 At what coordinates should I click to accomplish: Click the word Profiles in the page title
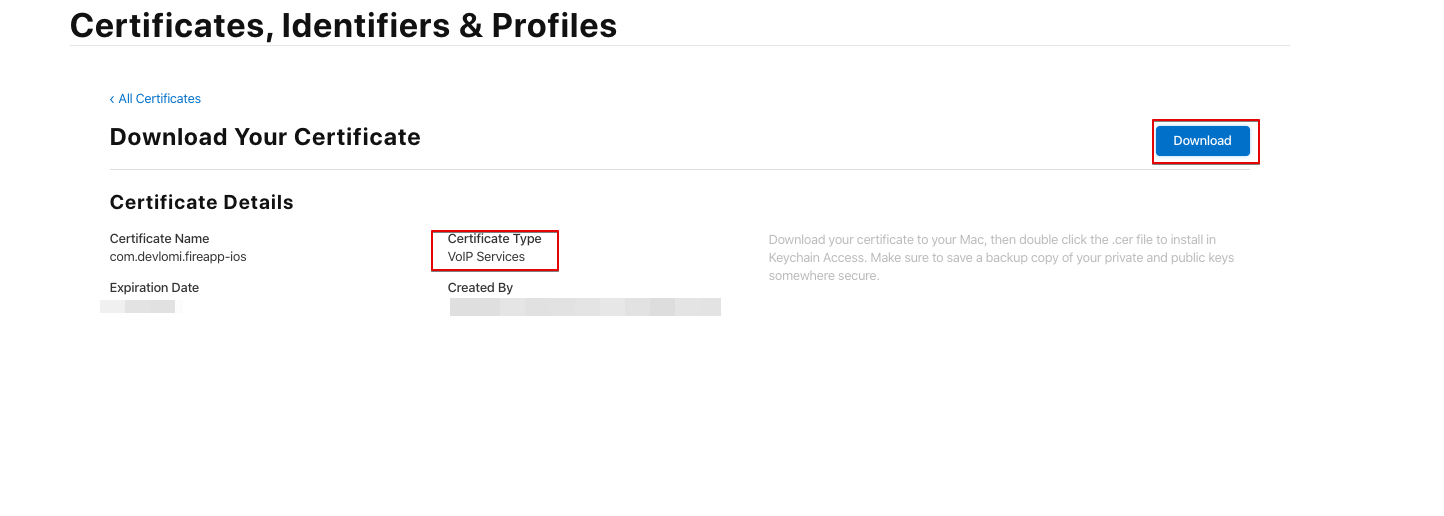[553, 25]
